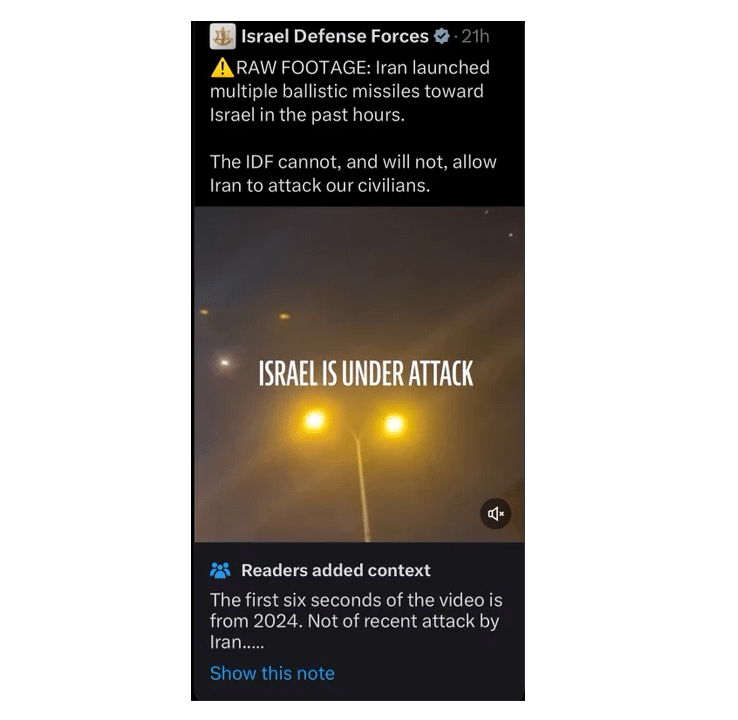The width and height of the screenshot is (738, 720).
Task: Open the post via the 21h timestamp
Action: pos(475,36)
